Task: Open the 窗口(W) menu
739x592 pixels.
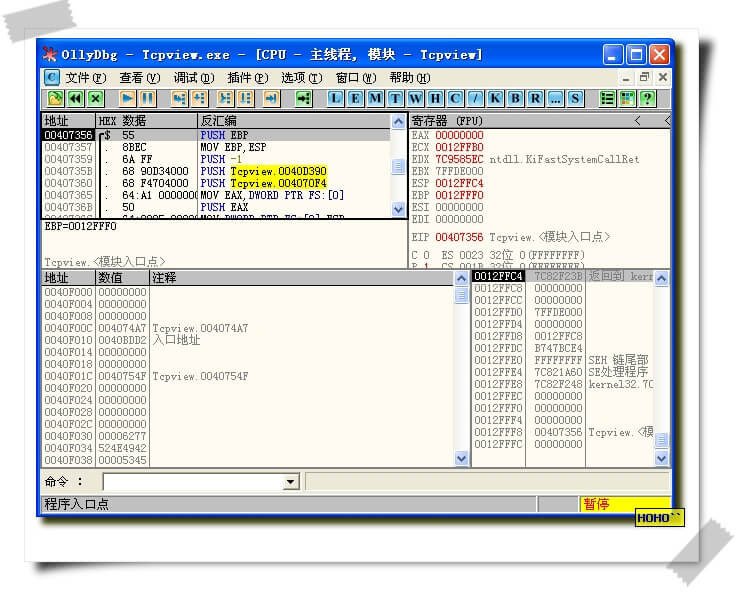Action: coord(356,77)
